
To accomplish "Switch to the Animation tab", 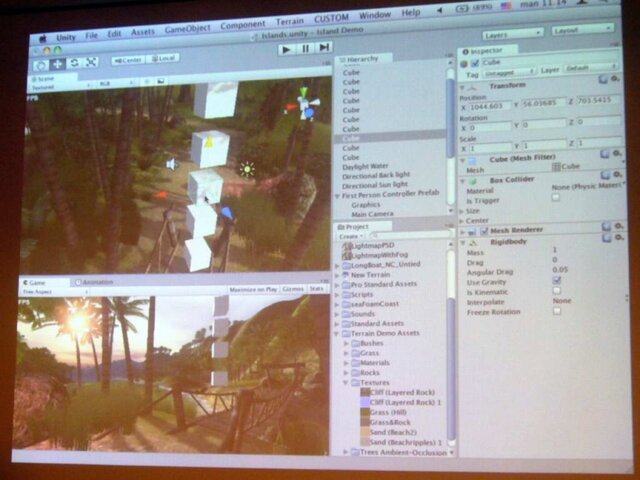I will pos(94,282).
